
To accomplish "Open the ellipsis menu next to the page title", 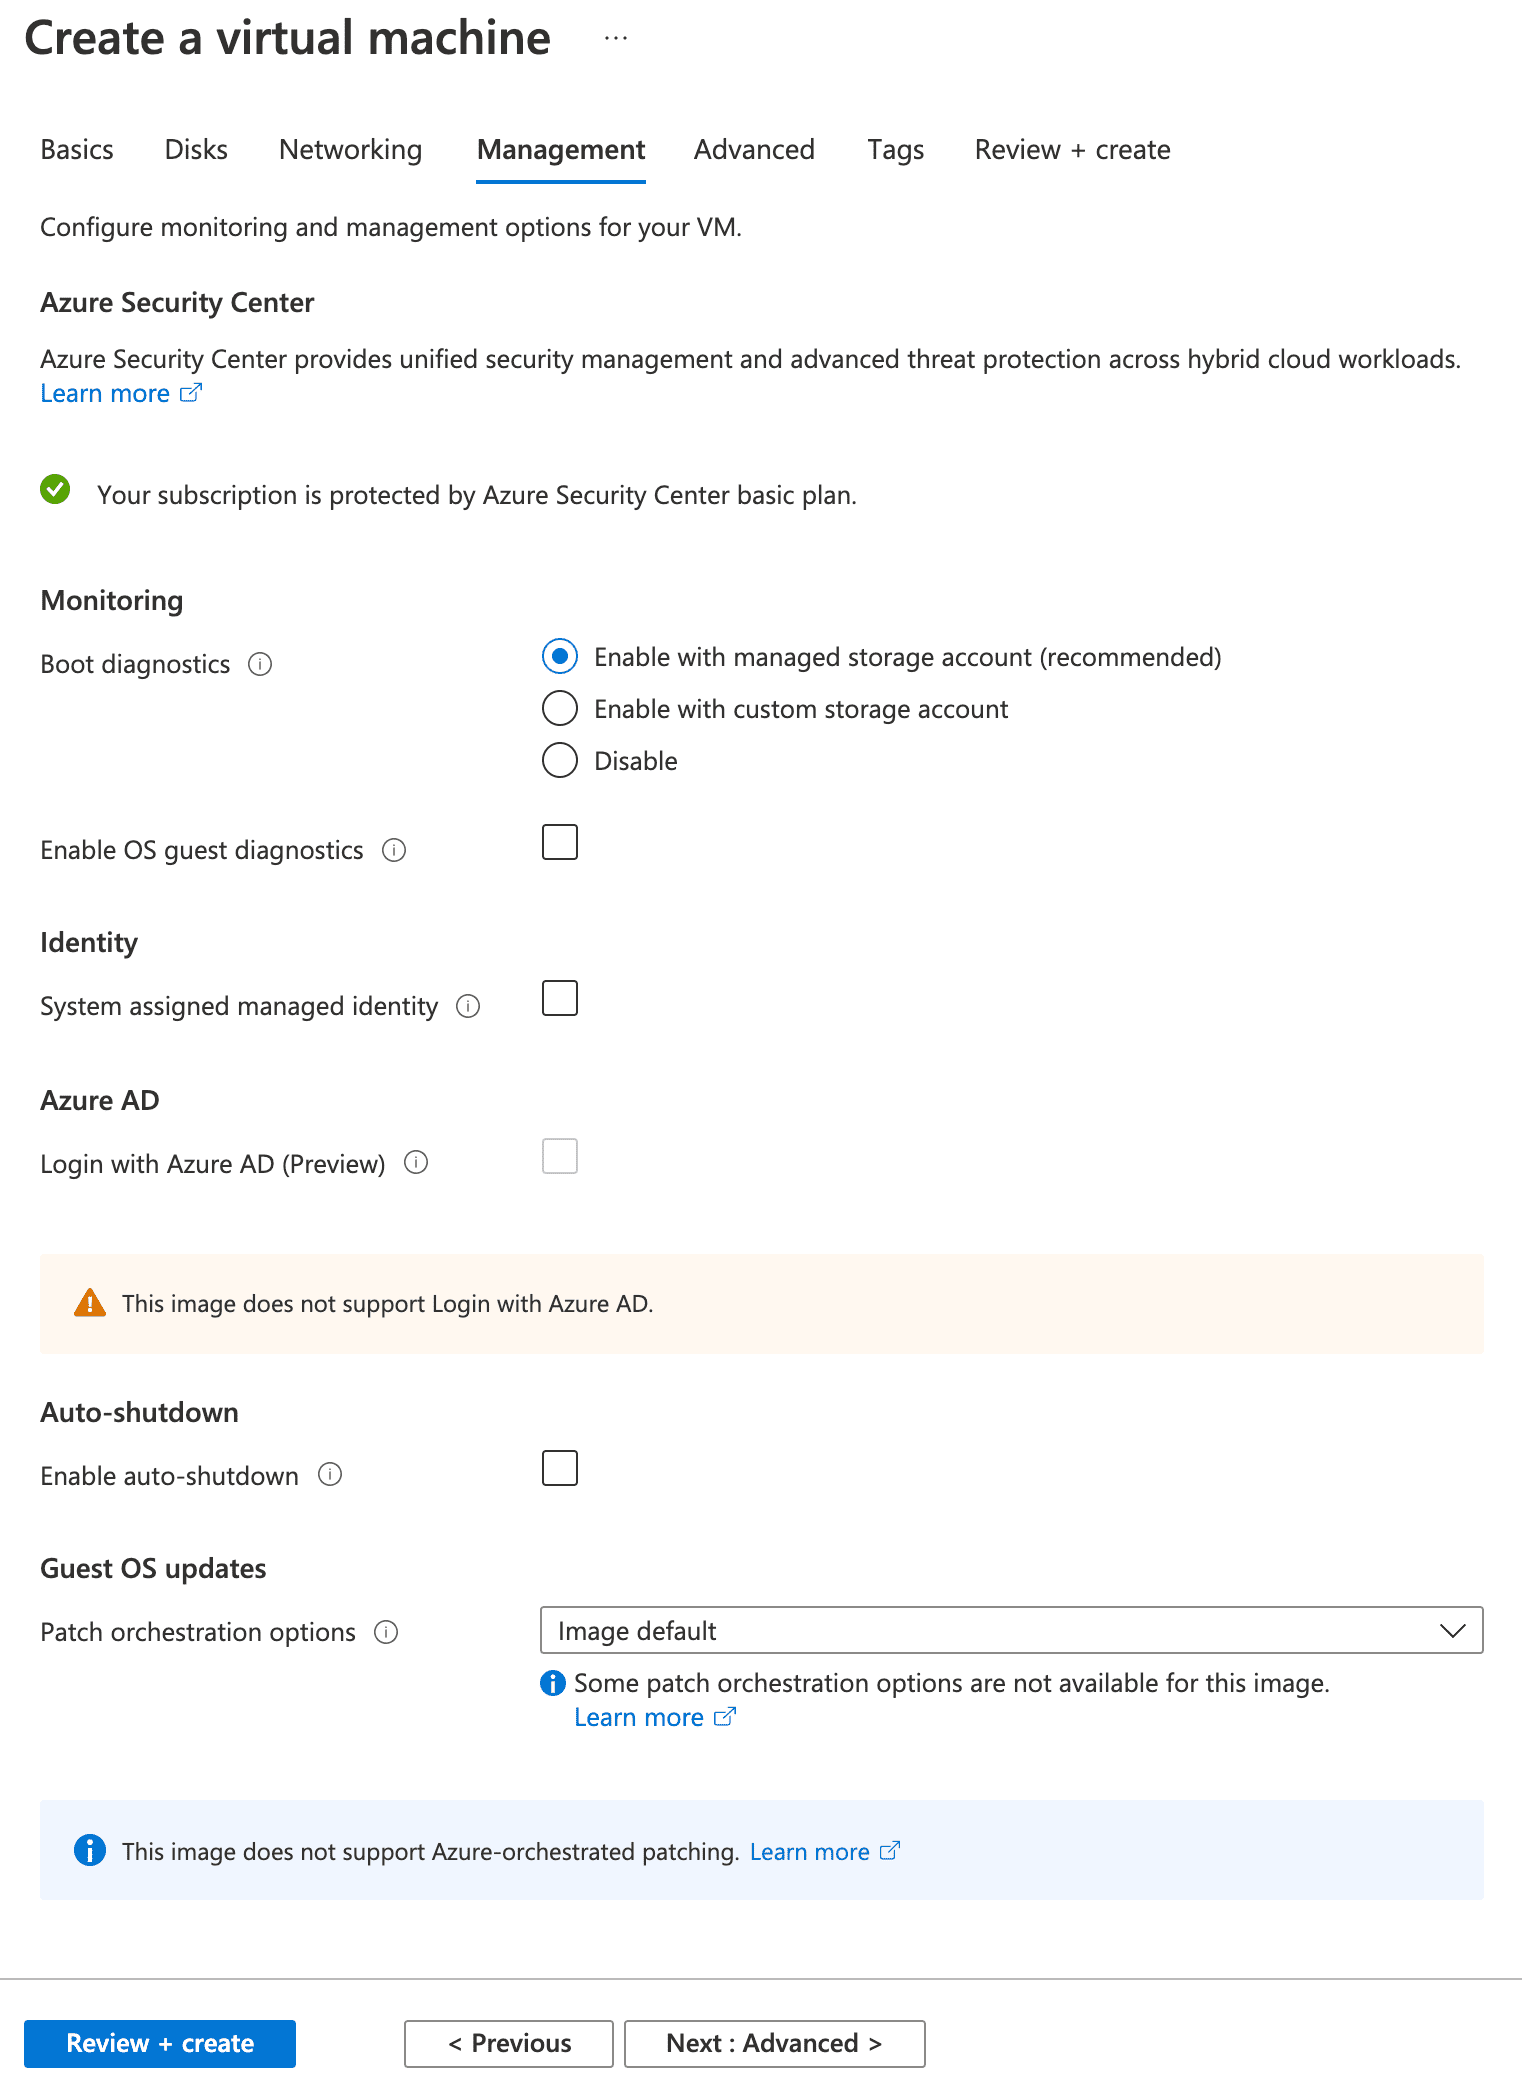I will [614, 37].
